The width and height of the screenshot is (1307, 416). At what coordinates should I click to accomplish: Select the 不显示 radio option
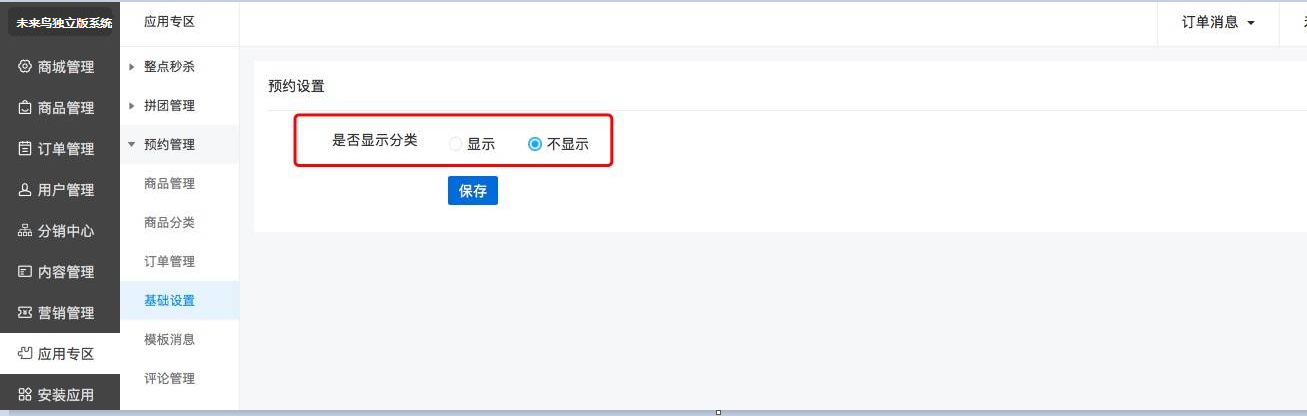point(535,144)
